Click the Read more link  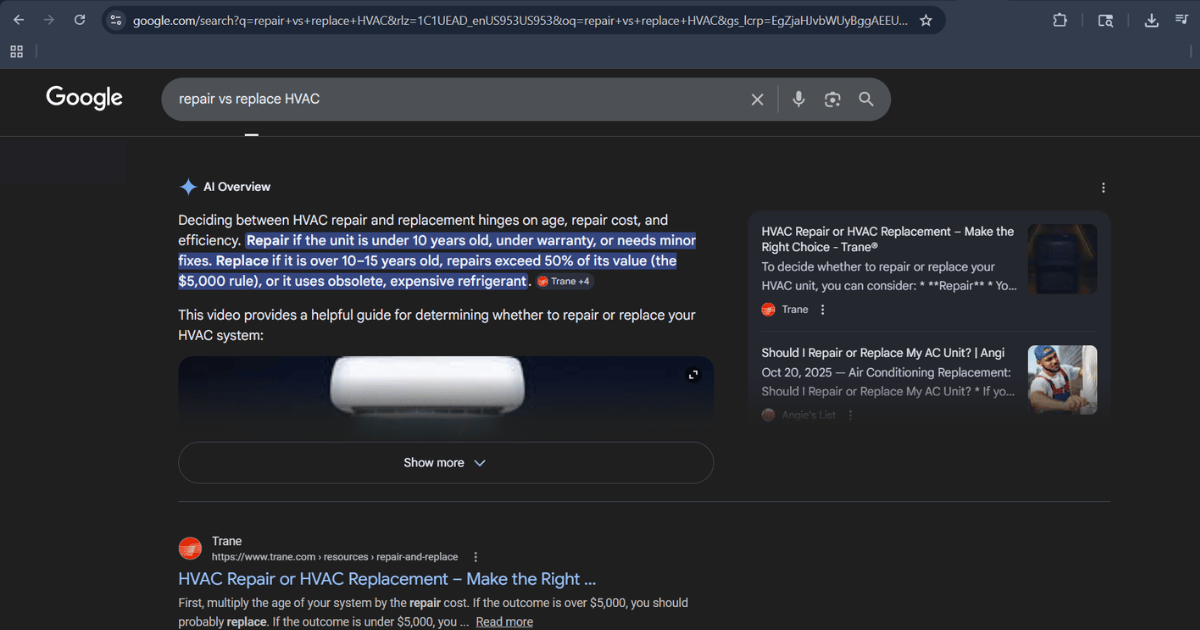504,622
